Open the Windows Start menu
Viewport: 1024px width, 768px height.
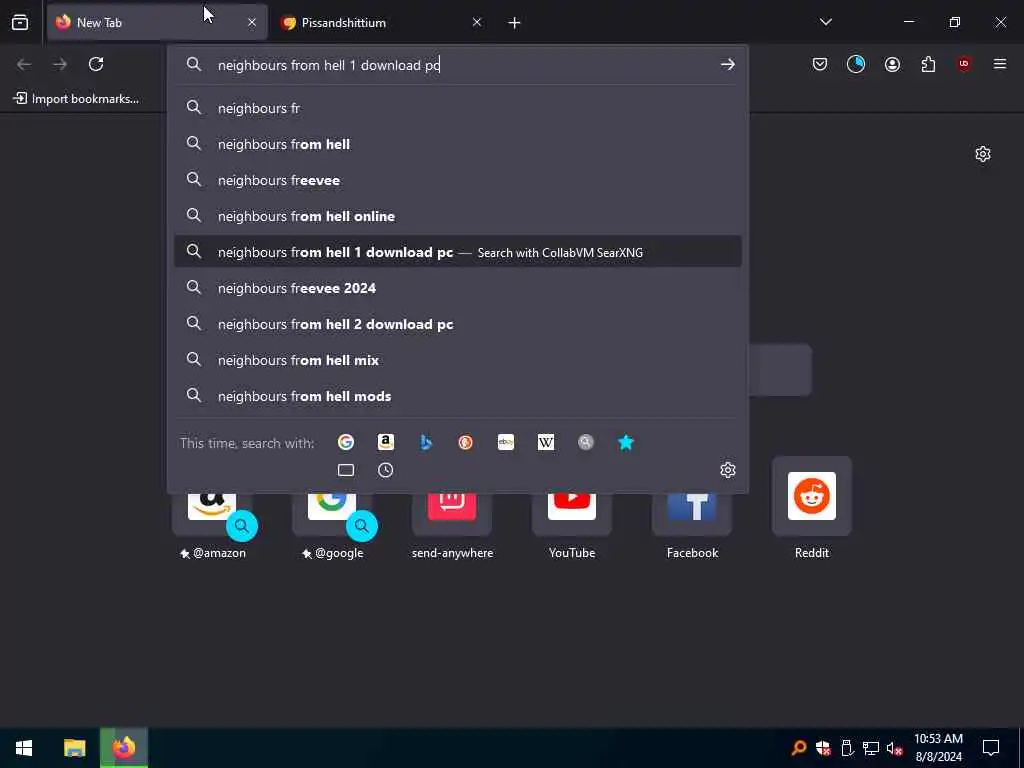(24, 748)
